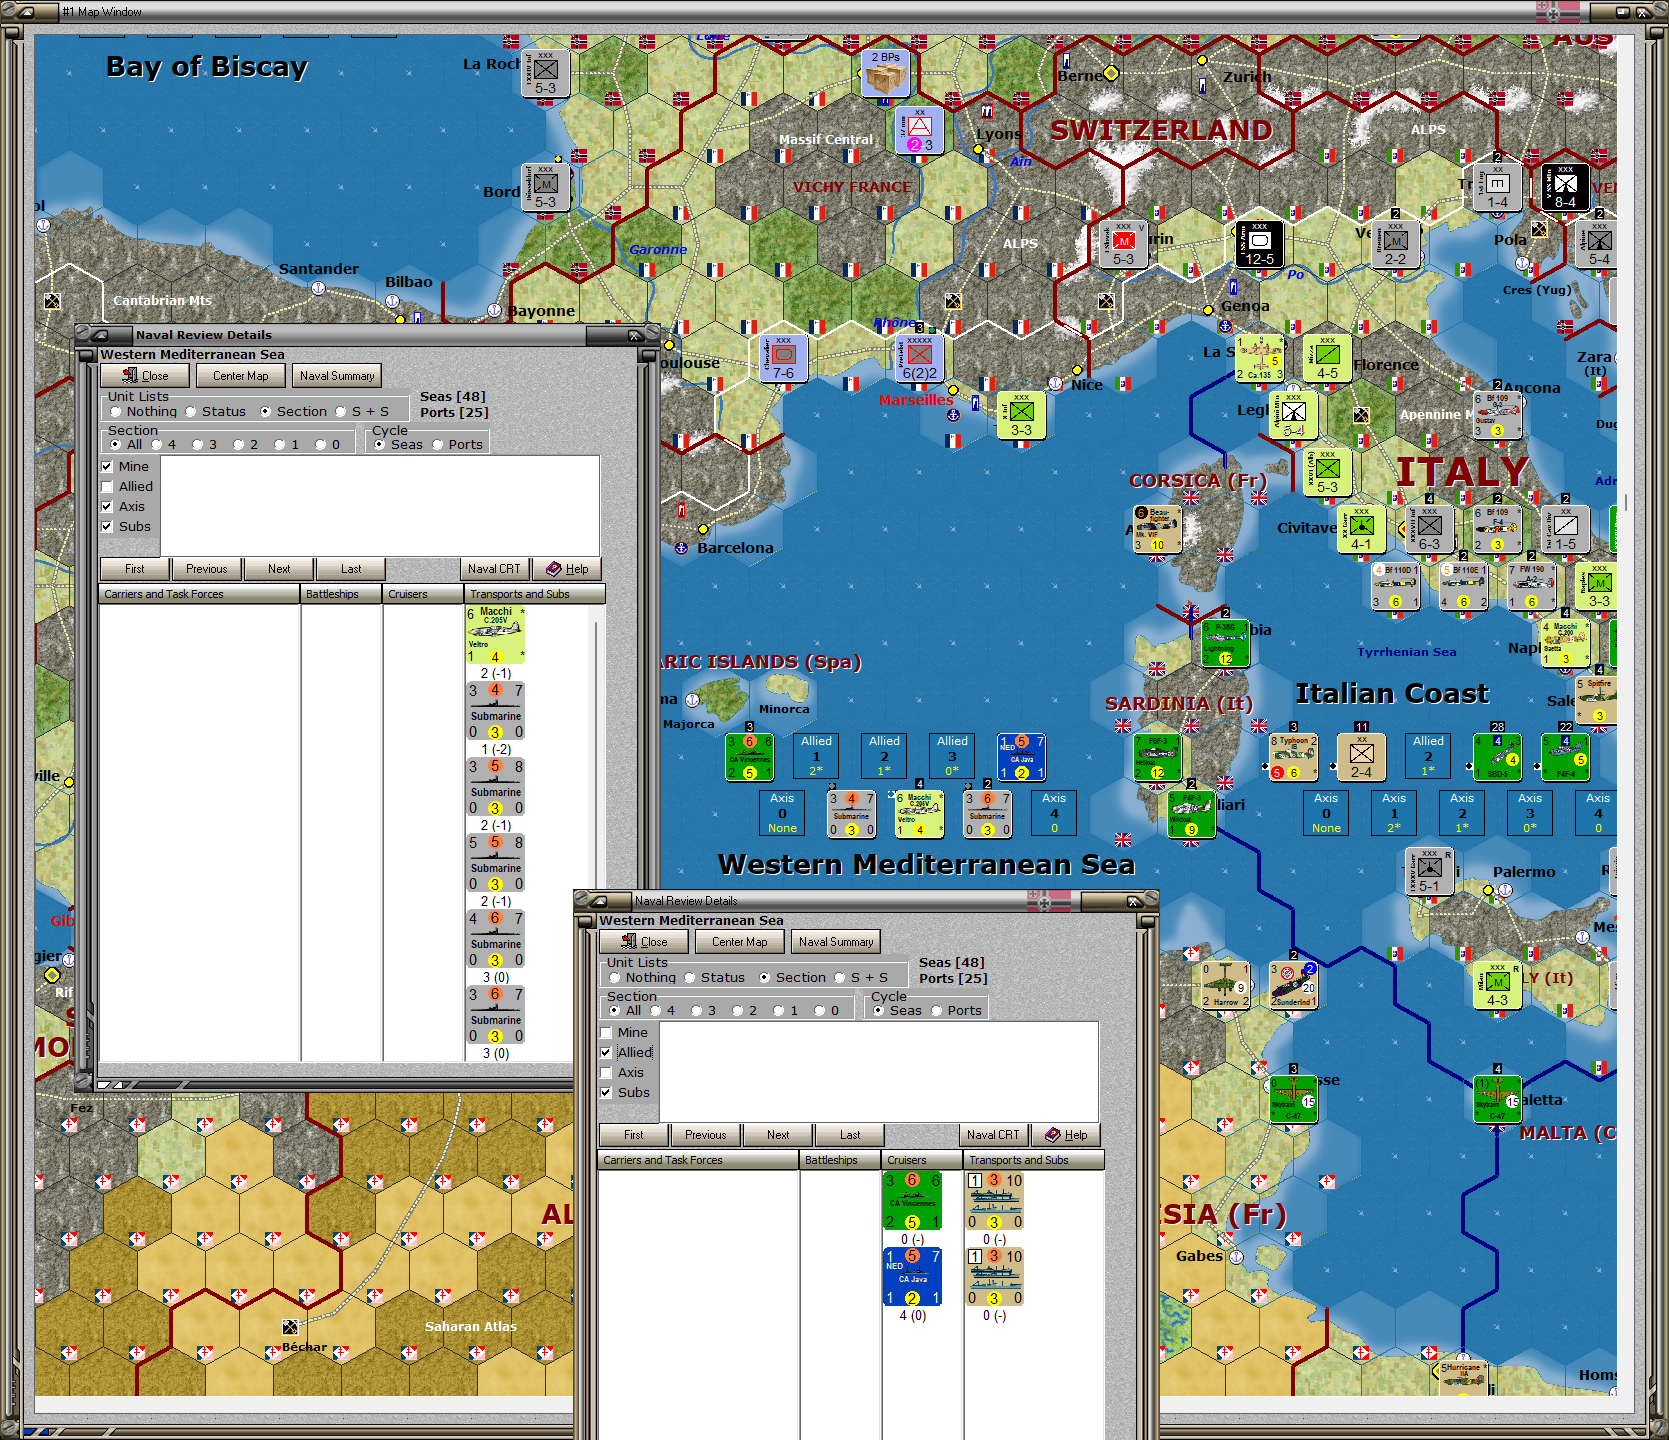
Task: Check Axis in front Naval Review window
Action: pyautogui.click(x=606, y=1072)
